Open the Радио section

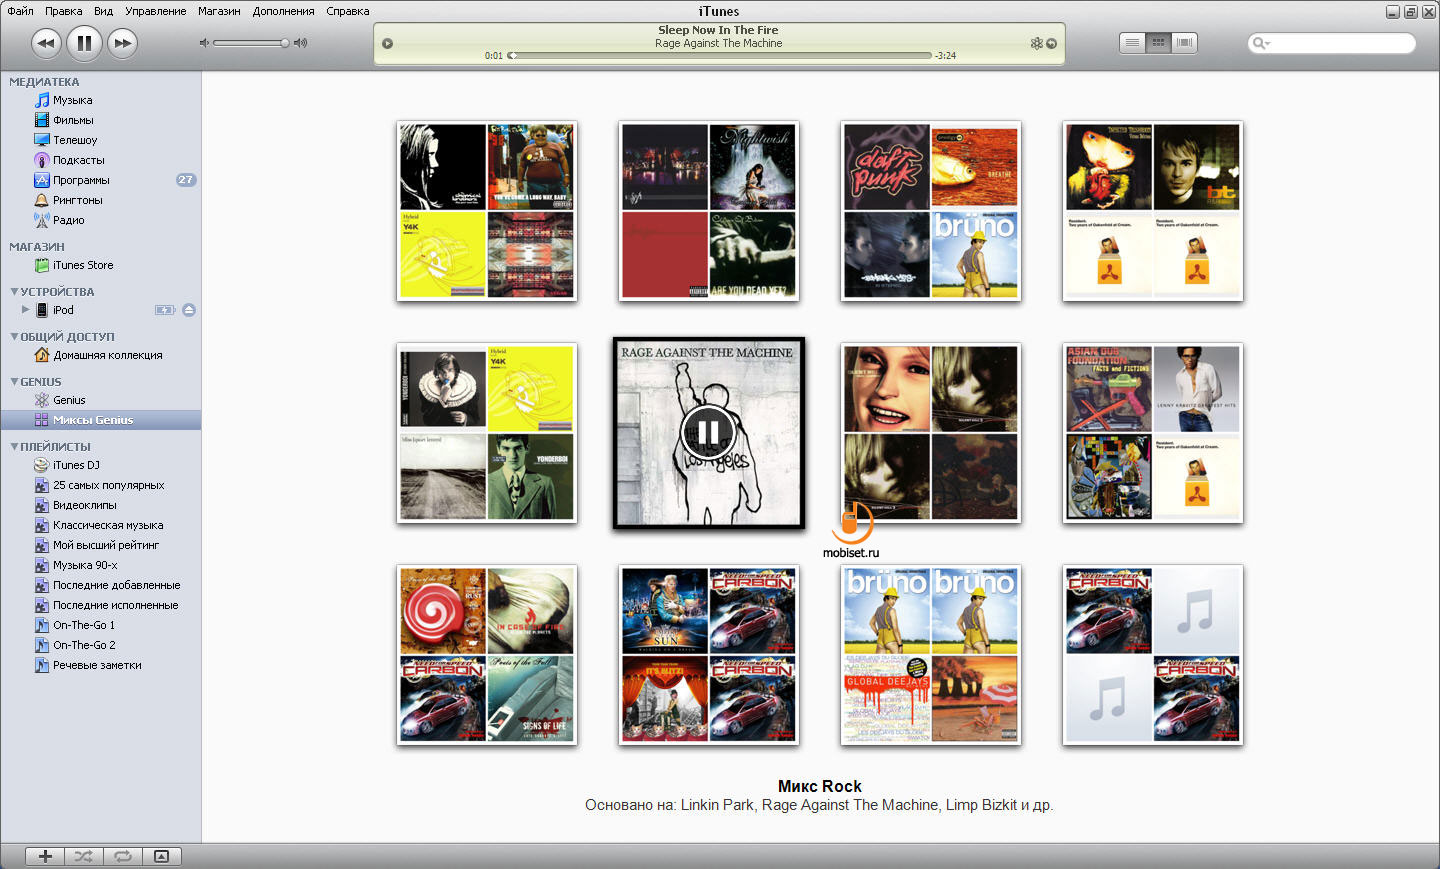tap(68, 220)
